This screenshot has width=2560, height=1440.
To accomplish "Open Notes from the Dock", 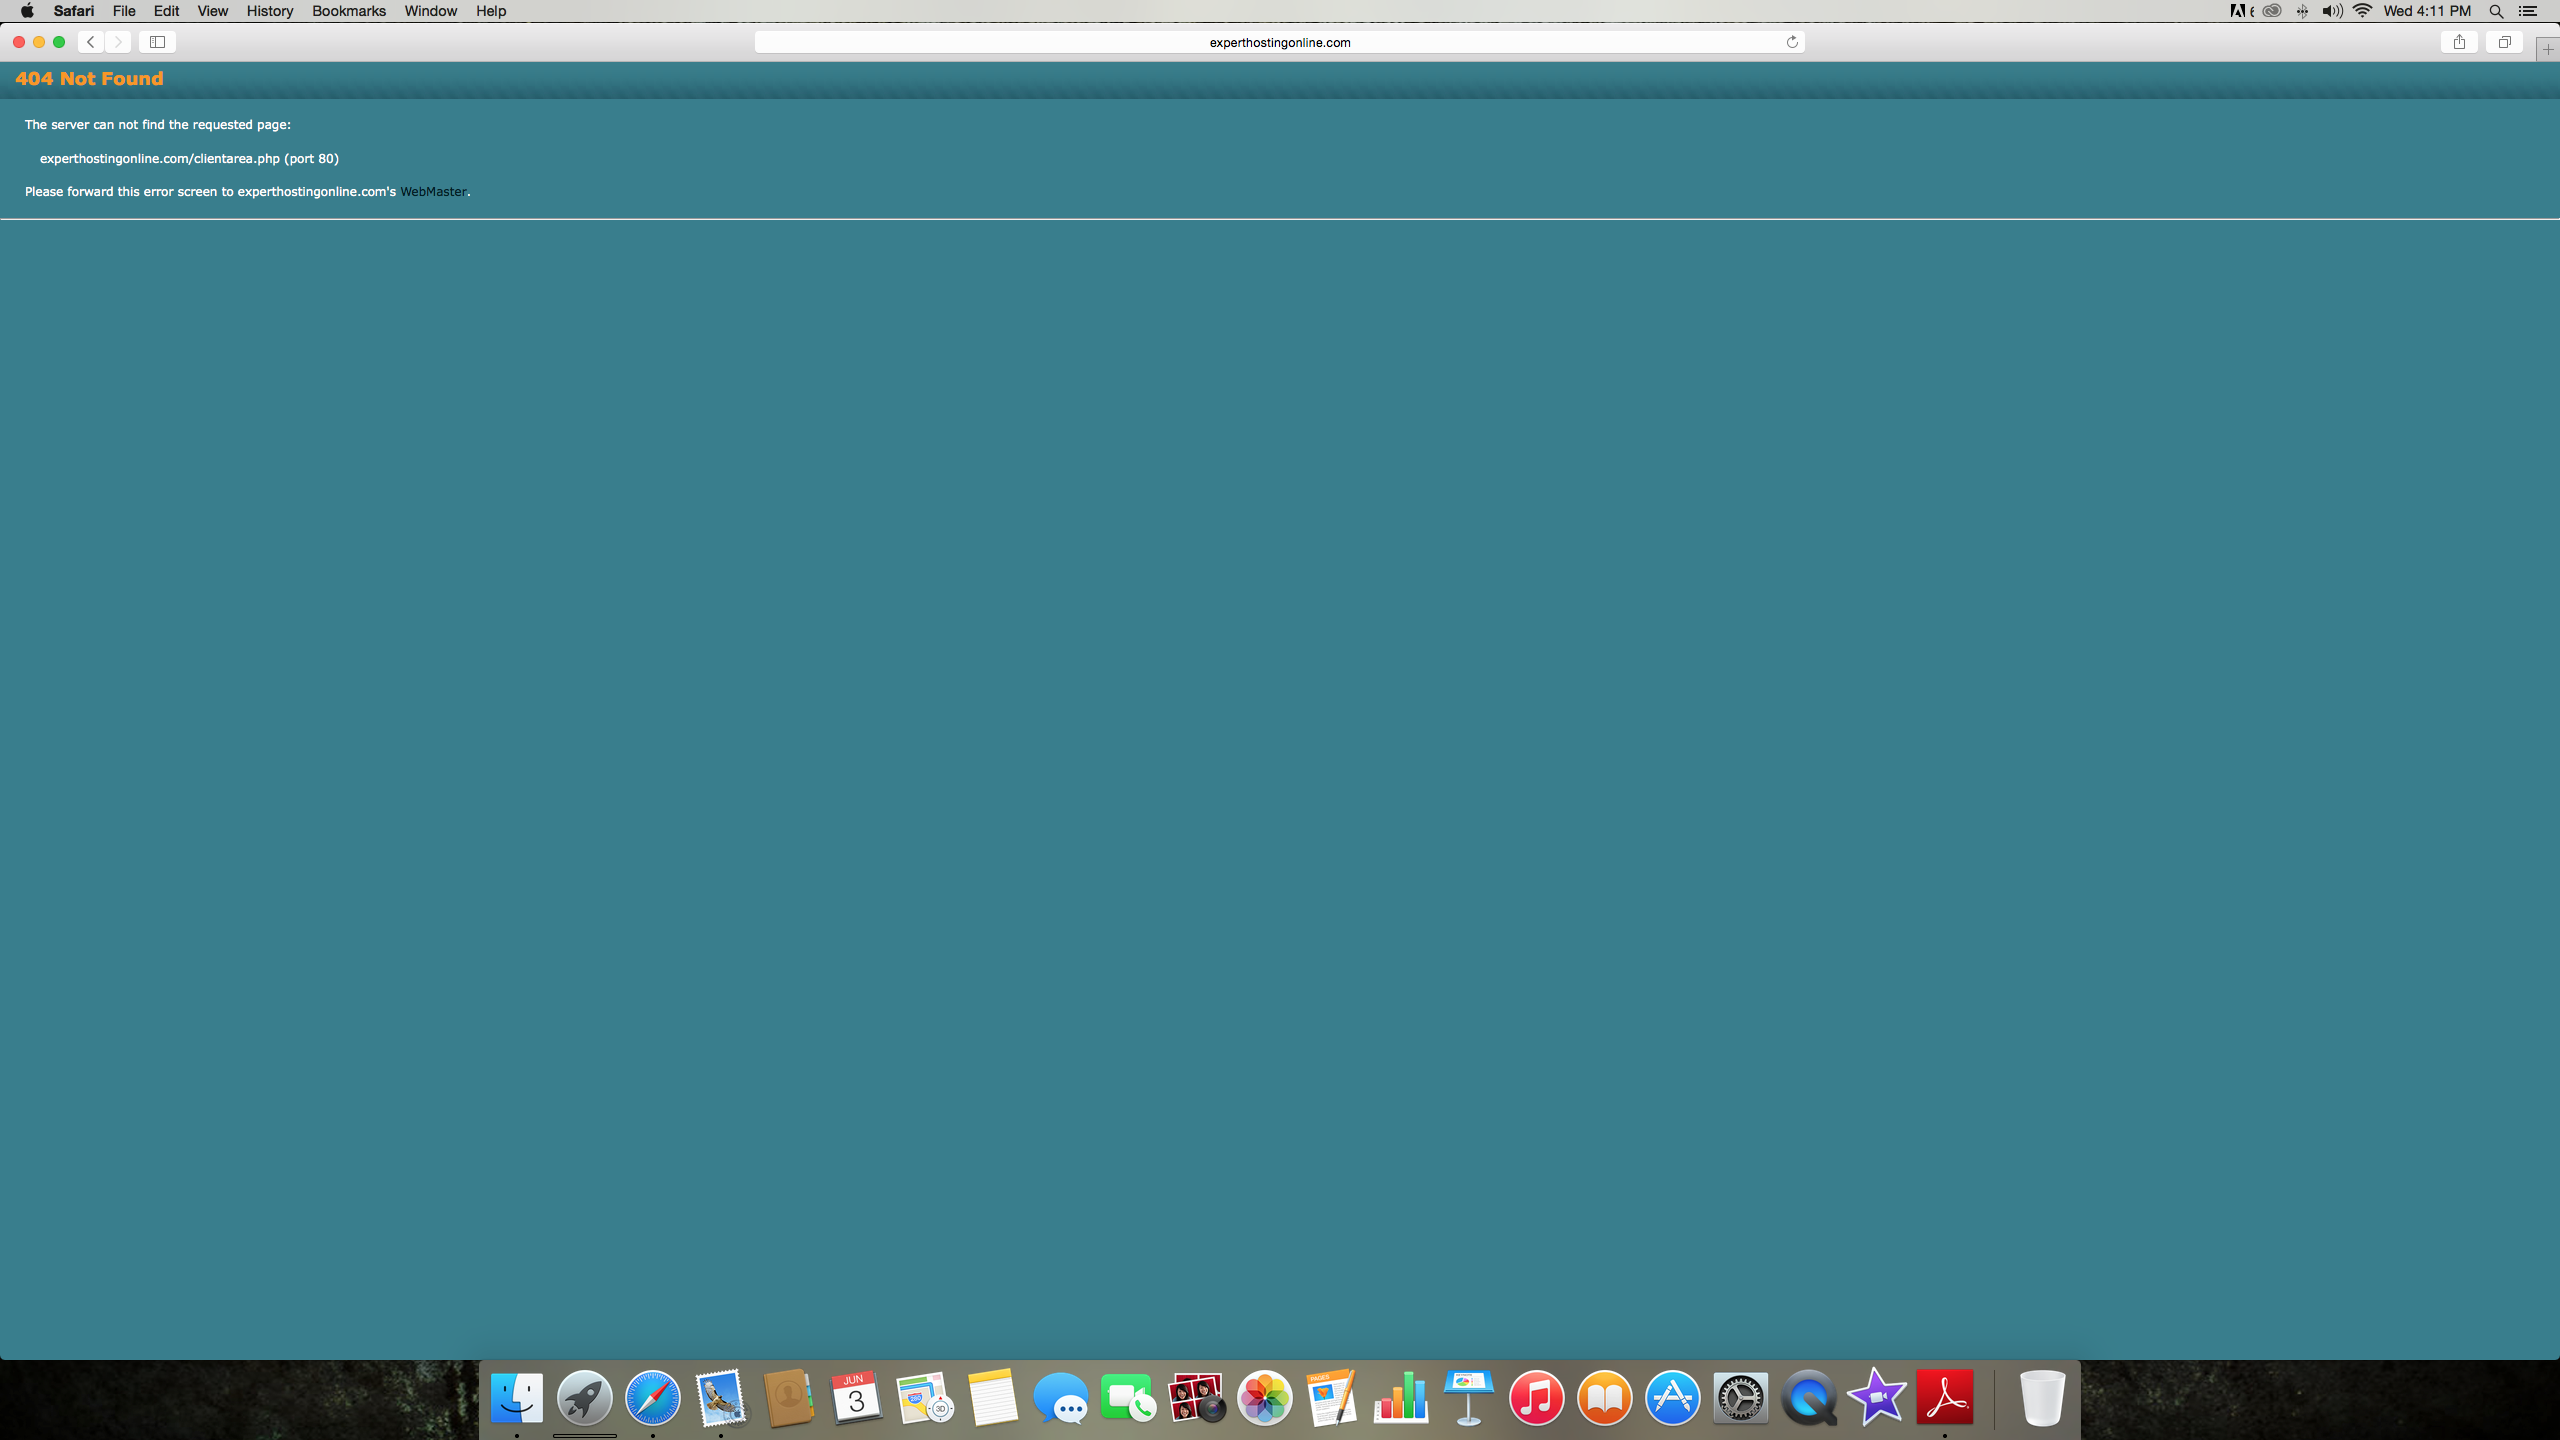I will [x=993, y=1397].
